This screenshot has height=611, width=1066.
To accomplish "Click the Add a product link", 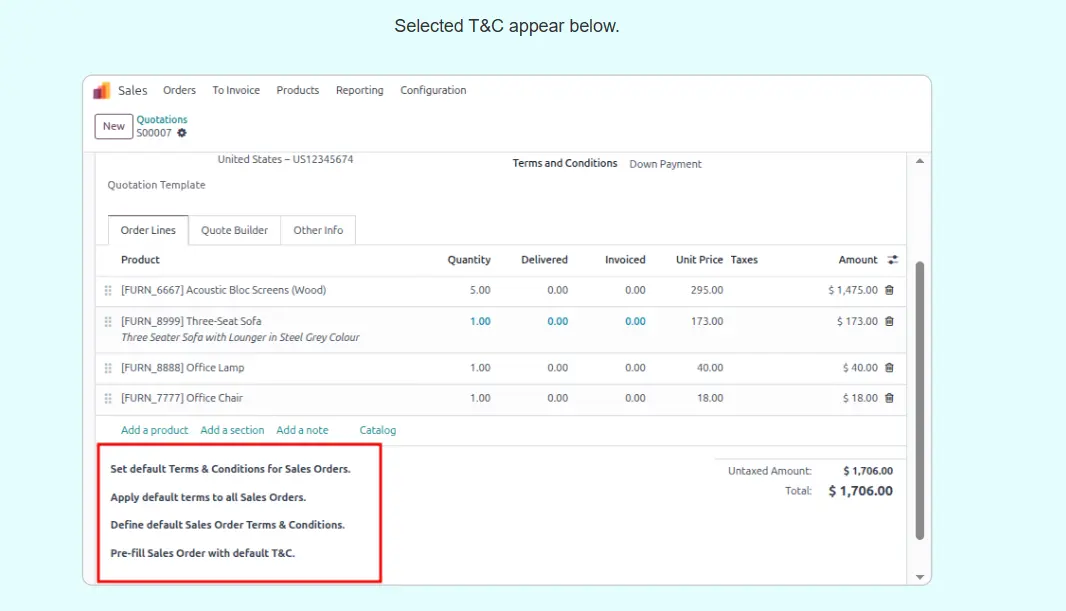I will [x=155, y=430].
